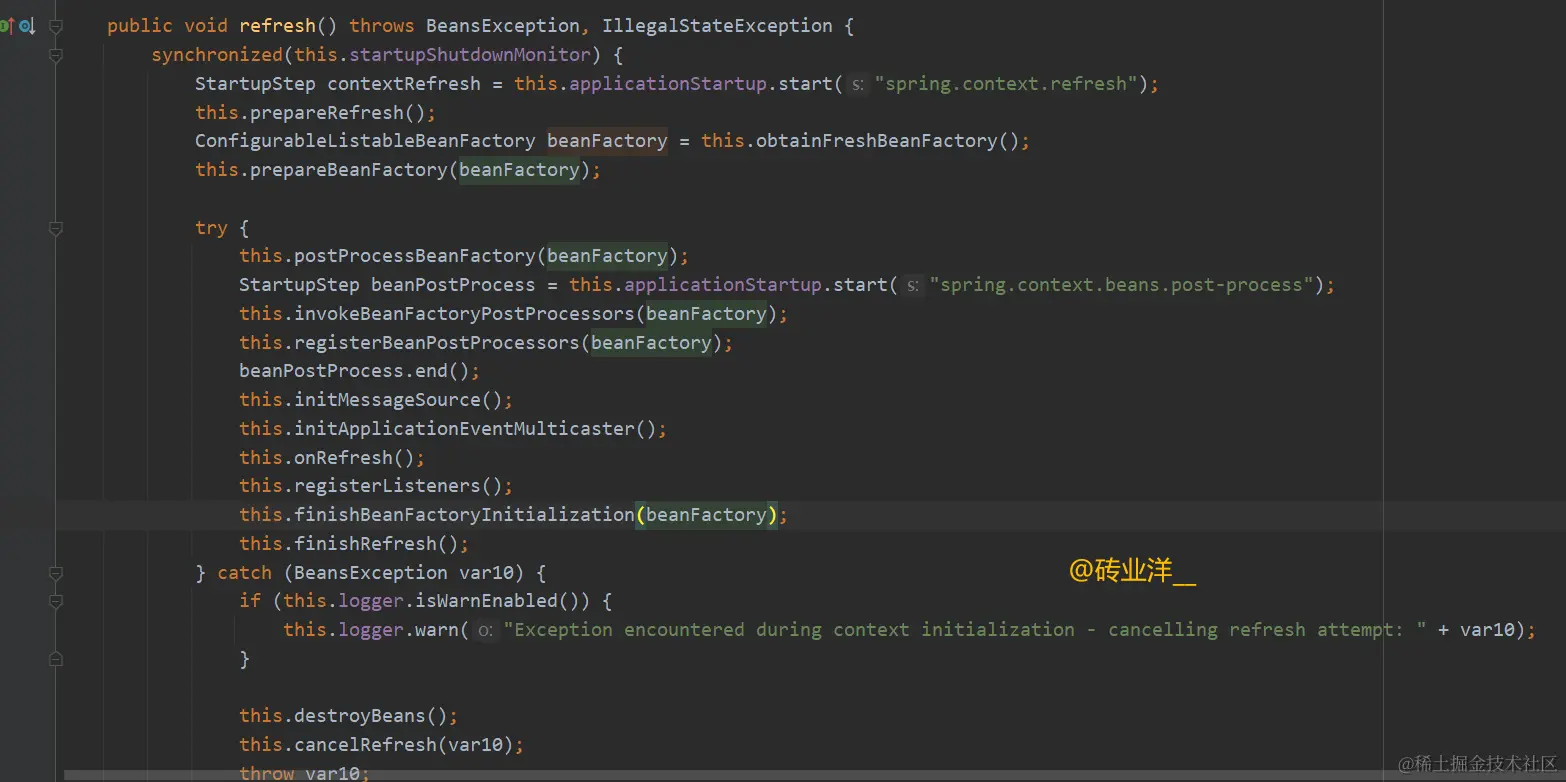Collapse the if isWarnEnabled fold marker
This screenshot has height=782, width=1566.
[56, 601]
